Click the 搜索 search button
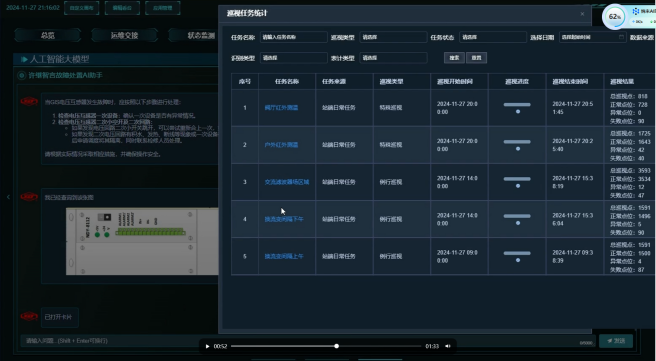The height and width of the screenshot is (361, 656). (x=454, y=58)
